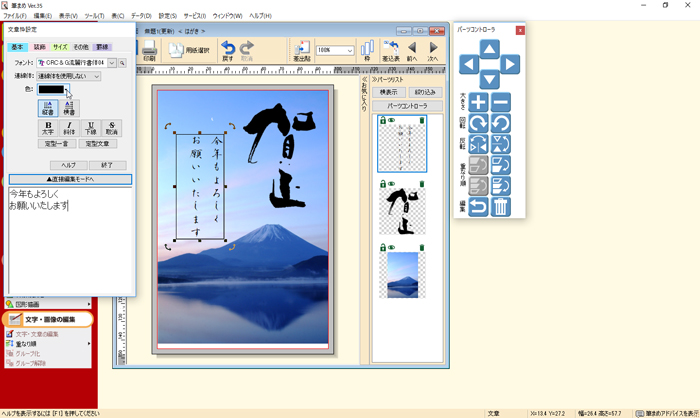The image size is (700, 418).
Task: Toggle bold 太字 text style
Action: pos(48,128)
